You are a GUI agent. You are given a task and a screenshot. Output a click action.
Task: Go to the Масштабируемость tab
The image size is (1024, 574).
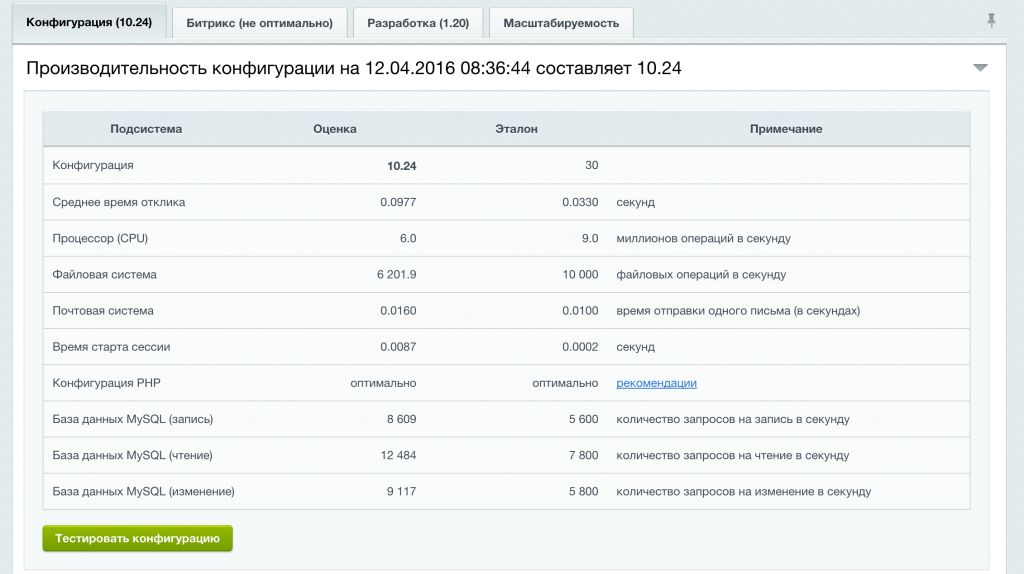coord(561,23)
